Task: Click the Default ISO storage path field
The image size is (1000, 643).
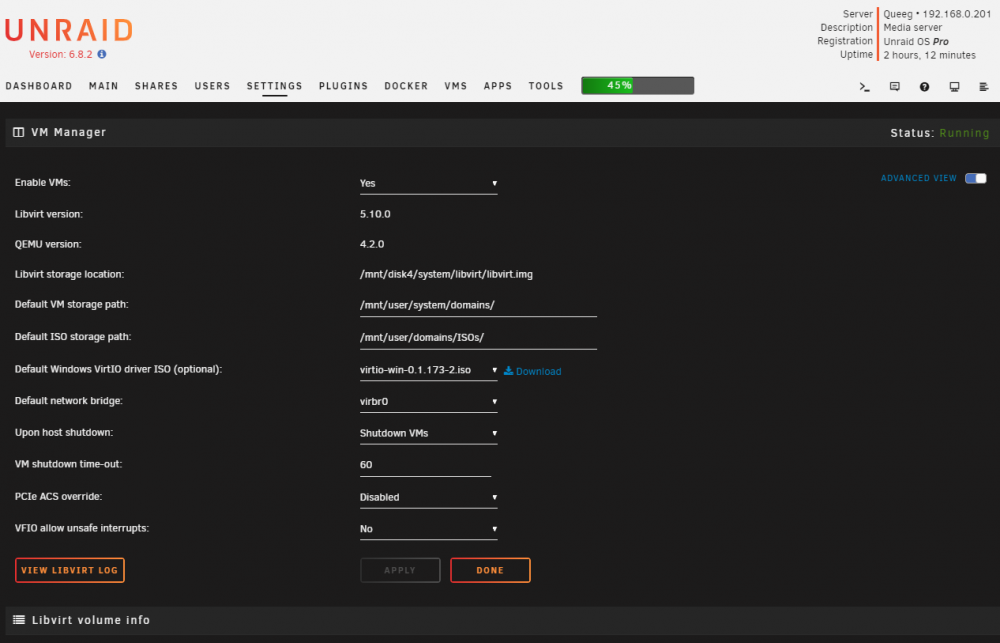Action: (x=478, y=338)
